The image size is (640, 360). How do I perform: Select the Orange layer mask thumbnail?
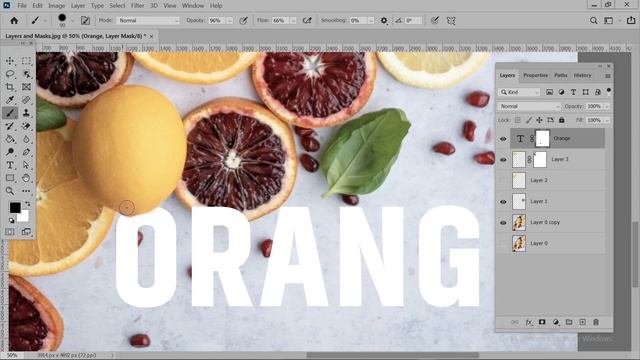point(542,139)
